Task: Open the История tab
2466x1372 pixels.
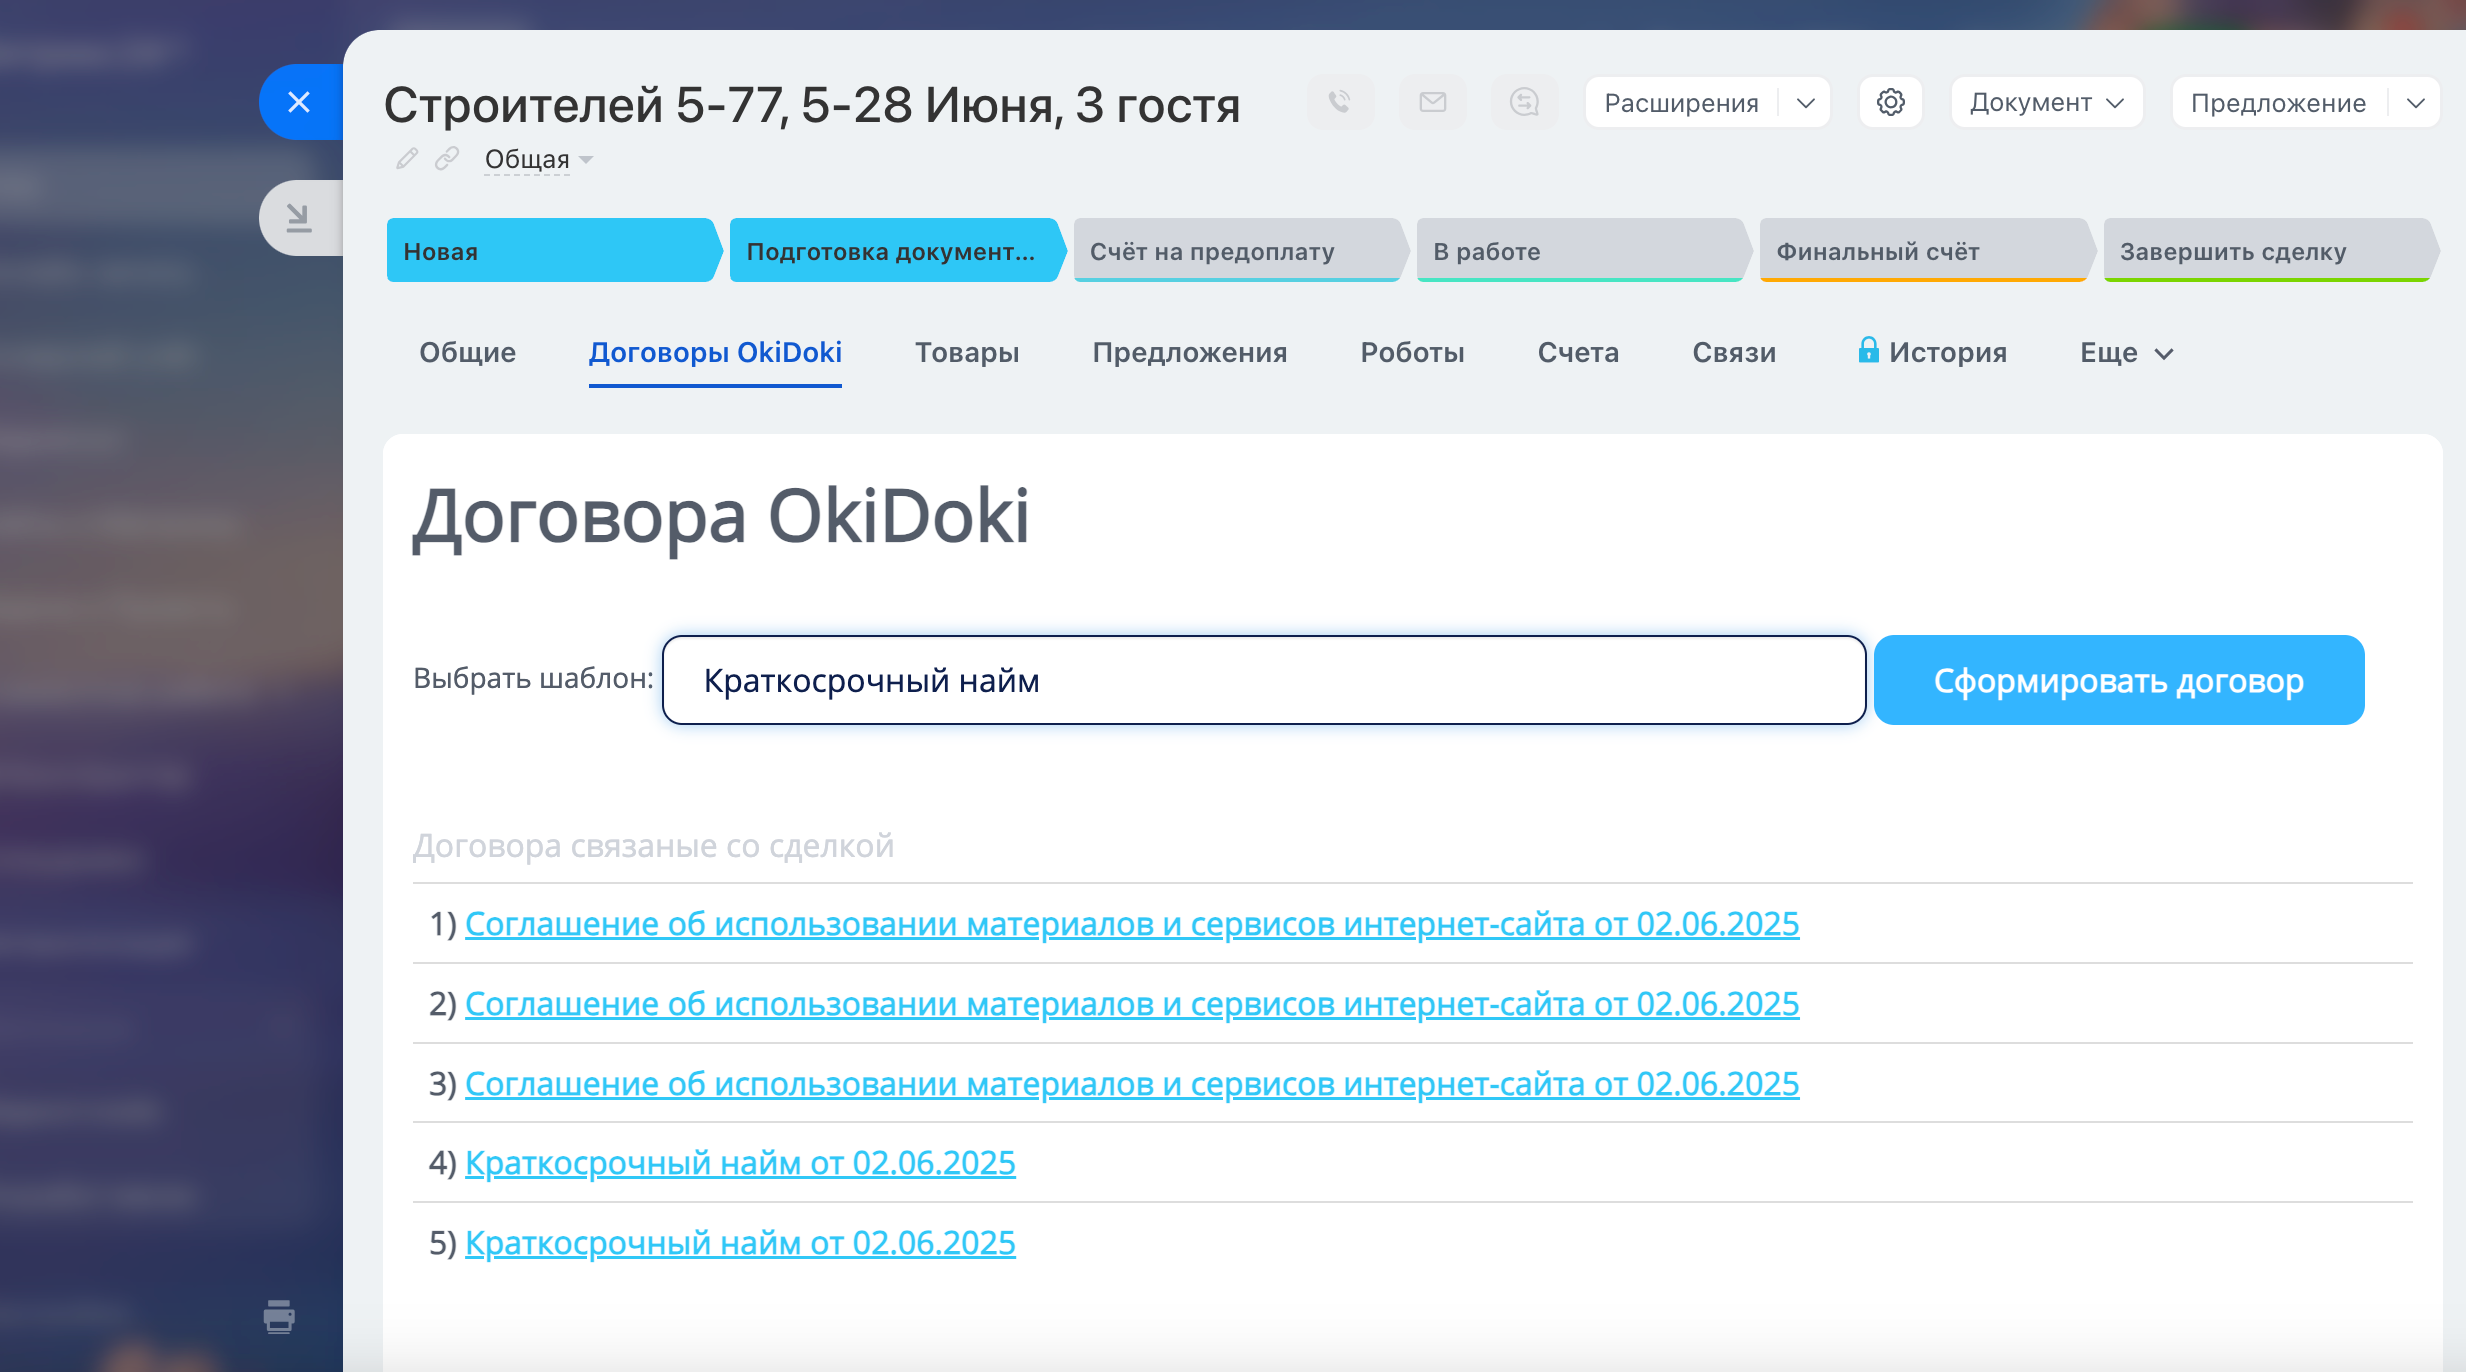Action: coord(1946,353)
